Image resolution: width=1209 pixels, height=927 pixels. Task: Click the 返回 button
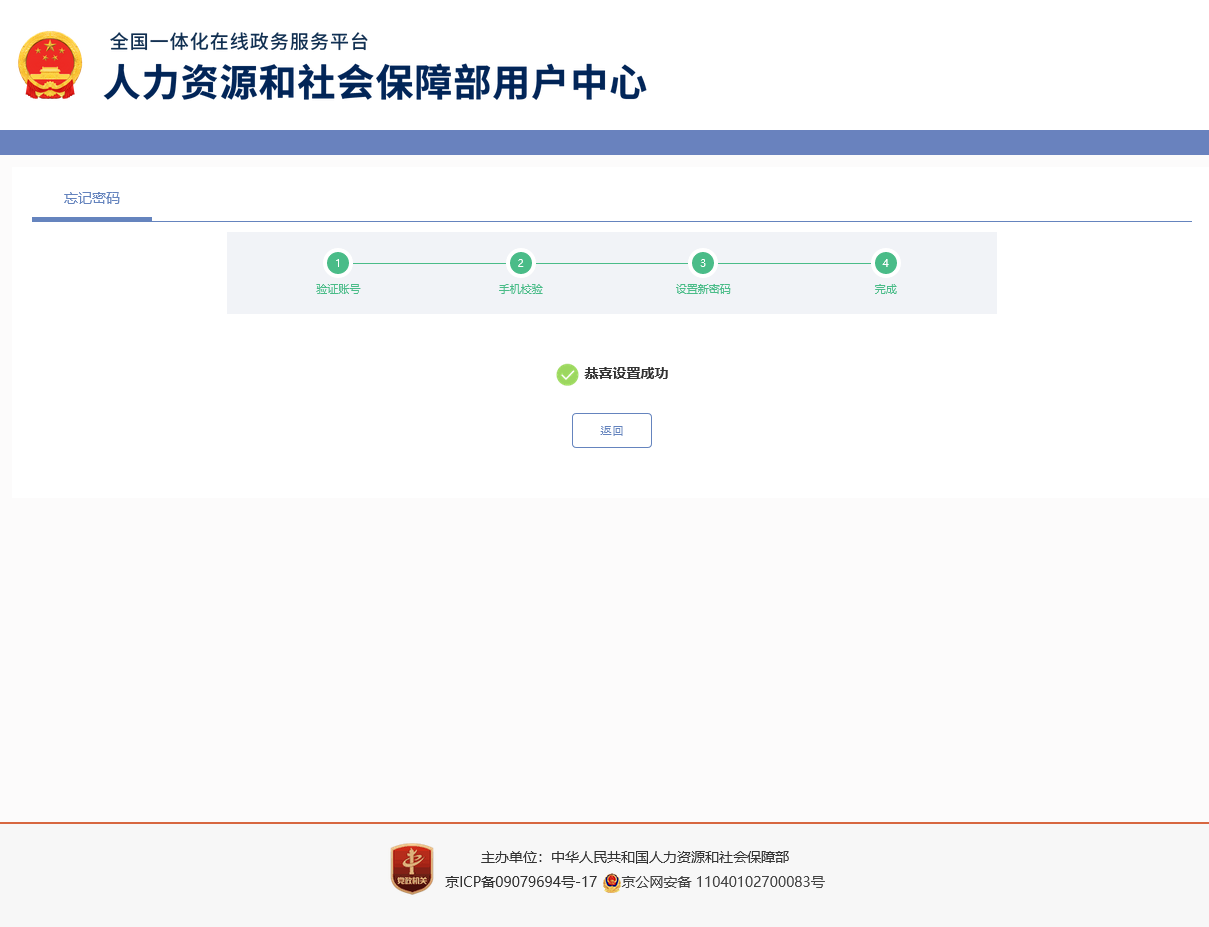[x=612, y=430]
